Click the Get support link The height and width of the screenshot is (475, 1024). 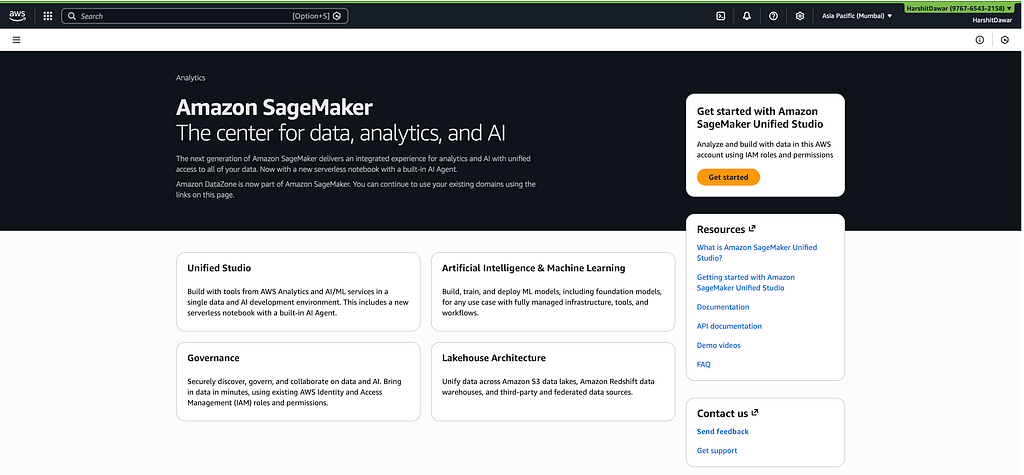coord(717,451)
